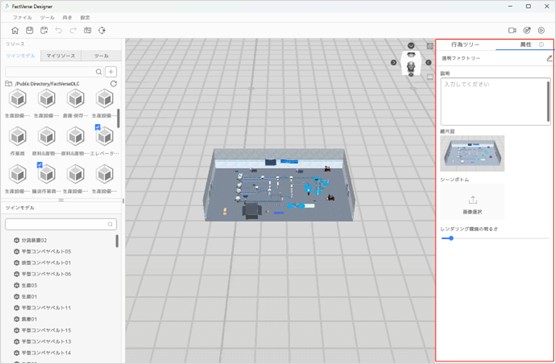Click the /Public Directory/FactVerseDLC path text
The width and height of the screenshot is (556, 364).
tap(47, 84)
